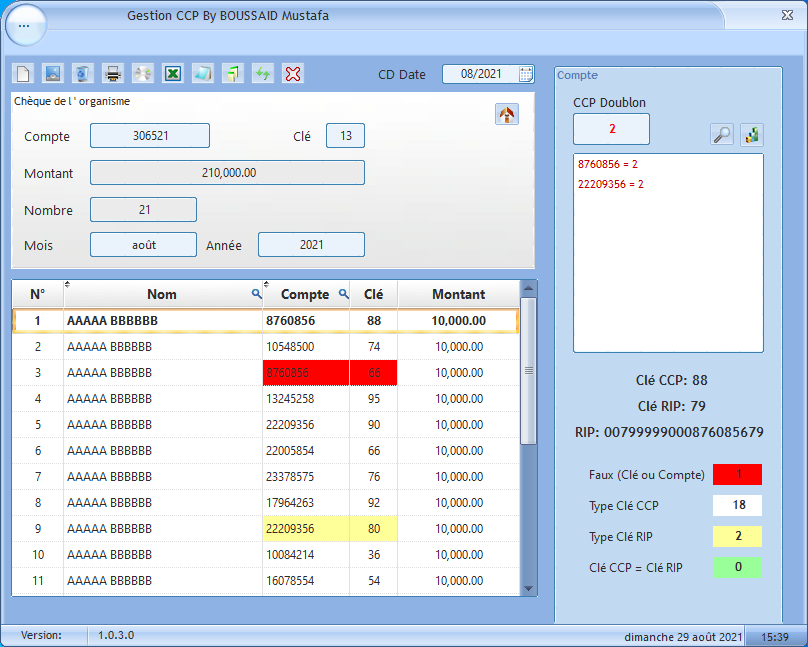Screen dimensions: 808x647
Task: Click the red X delete icon
Action: (293, 73)
